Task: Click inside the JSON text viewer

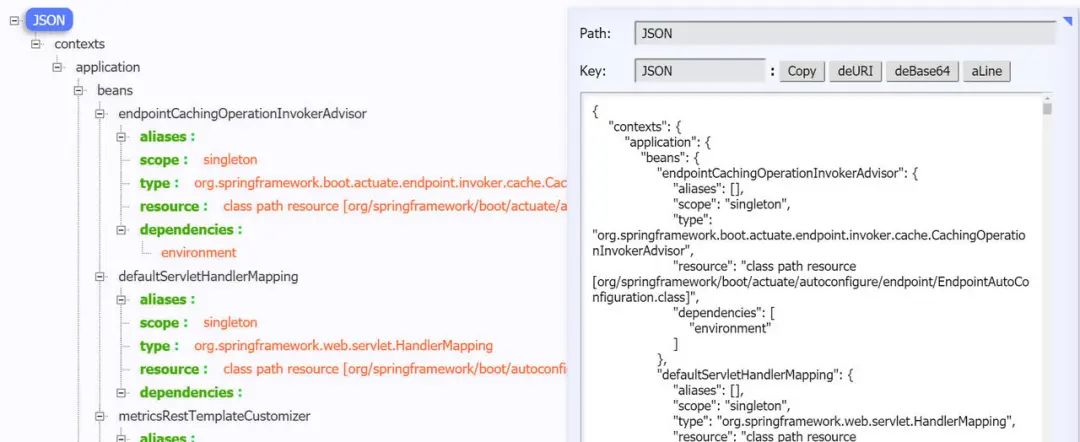Action: click(811, 269)
